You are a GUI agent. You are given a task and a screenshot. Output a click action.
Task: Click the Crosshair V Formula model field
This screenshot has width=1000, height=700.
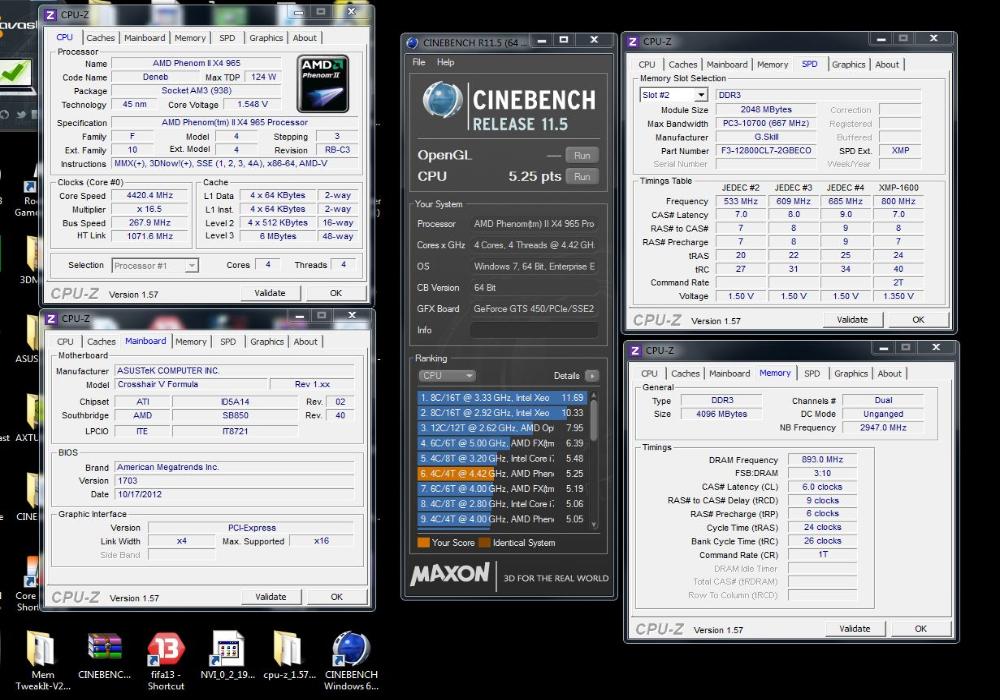pyautogui.click(x=190, y=384)
